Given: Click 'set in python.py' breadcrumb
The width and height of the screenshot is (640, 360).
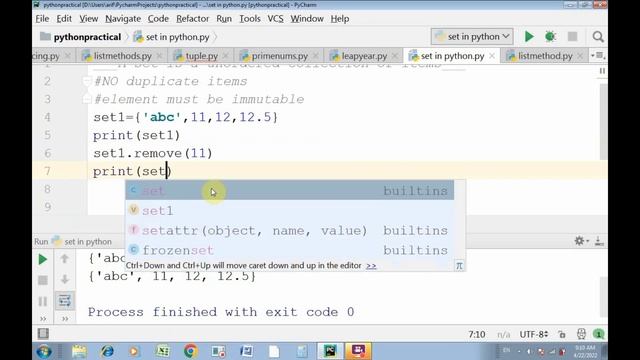Looking at the screenshot, I should (173, 37).
